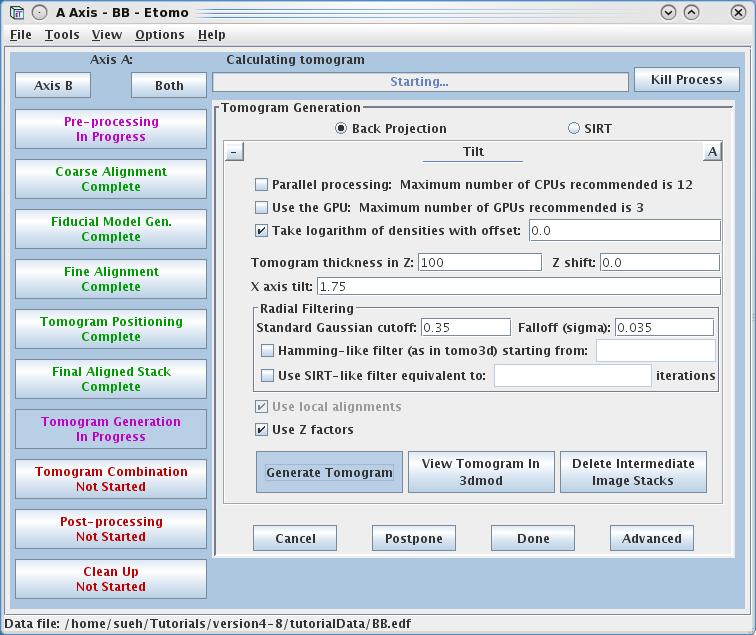Click the Starting... progress bar

coord(420,81)
